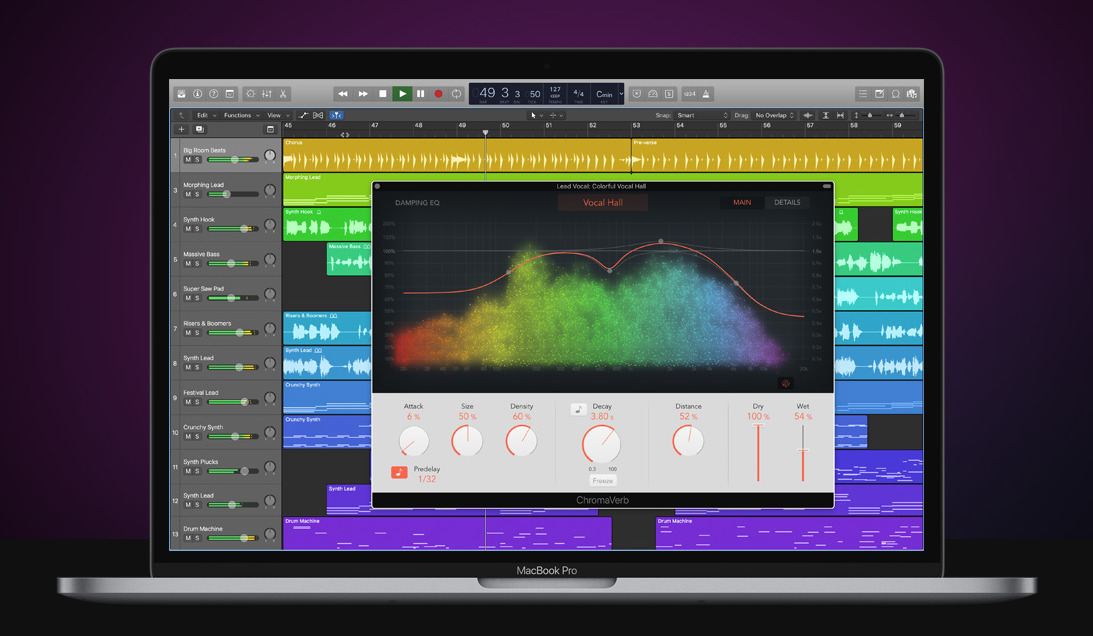Mute the Big Room Beats track
The height and width of the screenshot is (636, 1093).
tap(188, 160)
